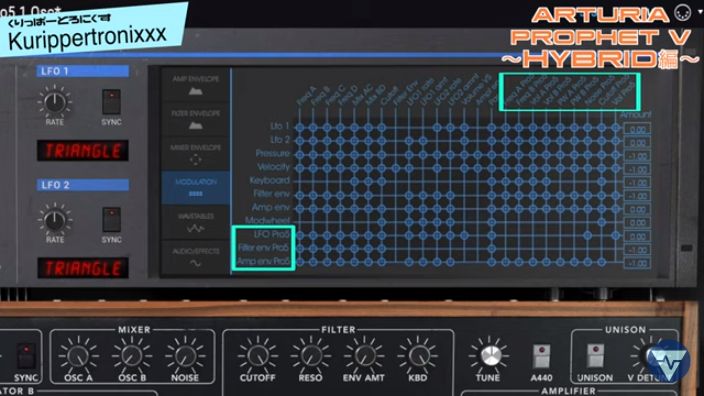Click the Filter Reso knob
Viewport: 704px width, 396px height.
point(310,356)
